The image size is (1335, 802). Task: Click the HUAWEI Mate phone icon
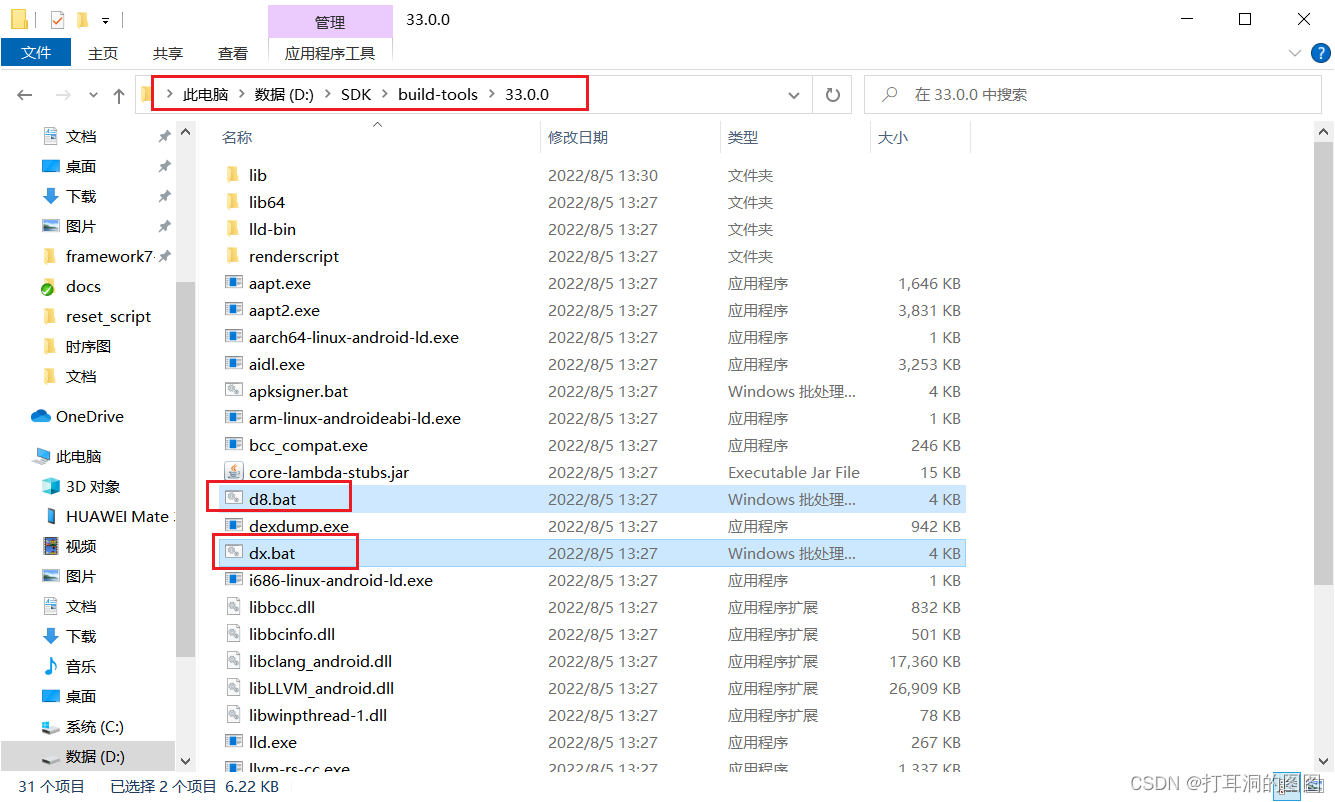point(51,516)
